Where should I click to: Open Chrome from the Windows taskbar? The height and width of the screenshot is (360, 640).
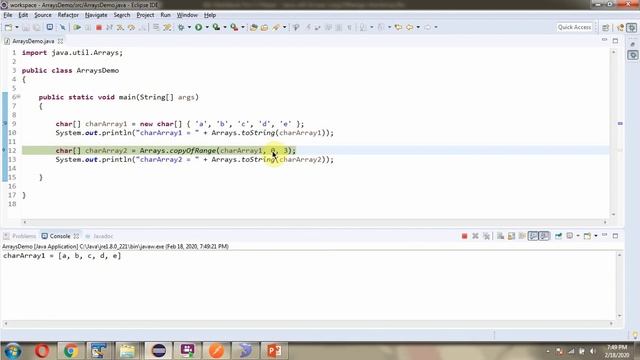pyautogui.click(x=71, y=351)
